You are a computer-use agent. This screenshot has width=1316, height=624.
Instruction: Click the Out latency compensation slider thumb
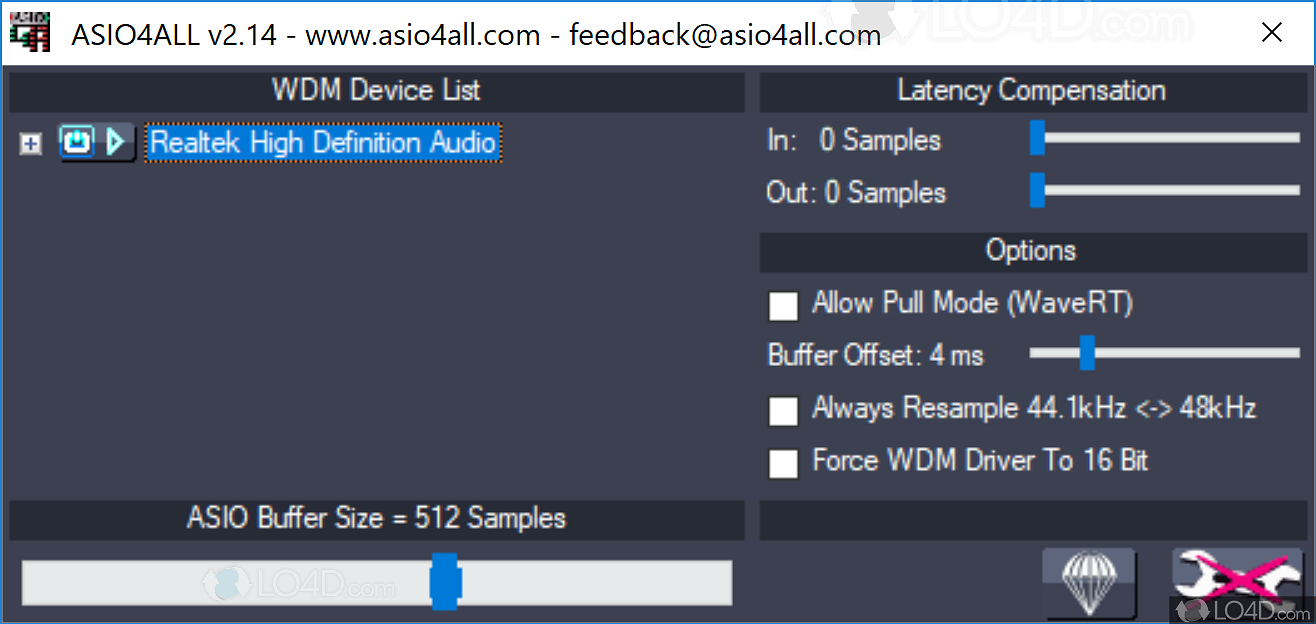[x=1037, y=190]
